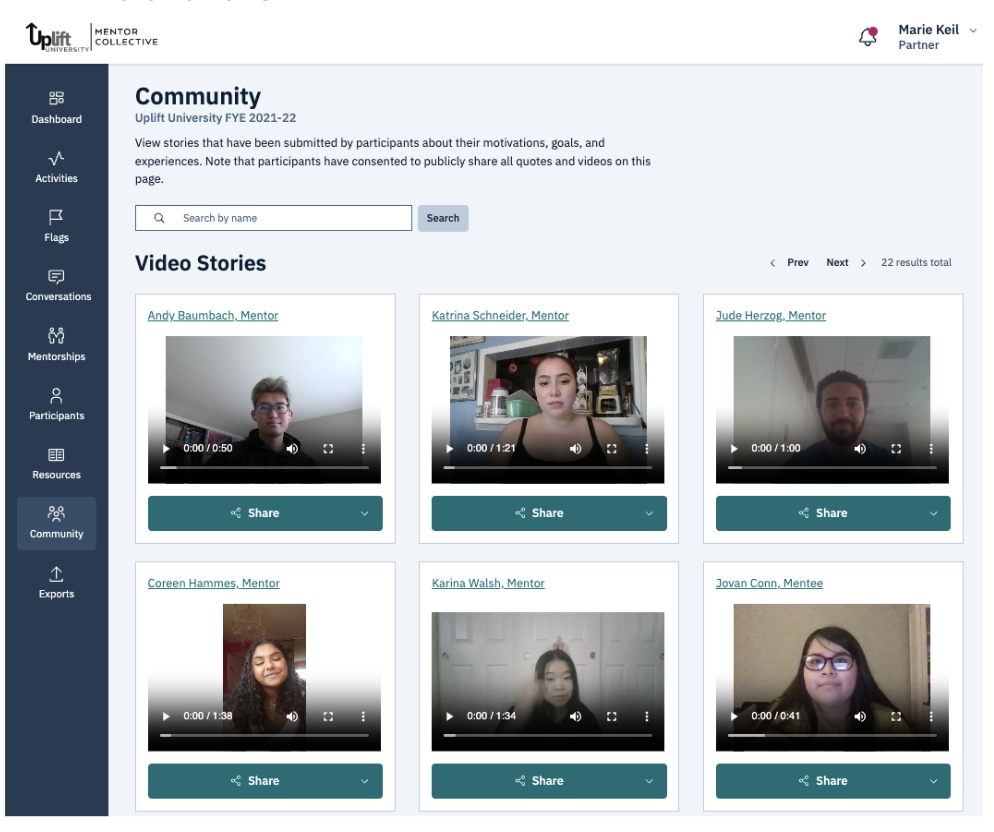Open the notification bell

pyautogui.click(x=862, y=35)
